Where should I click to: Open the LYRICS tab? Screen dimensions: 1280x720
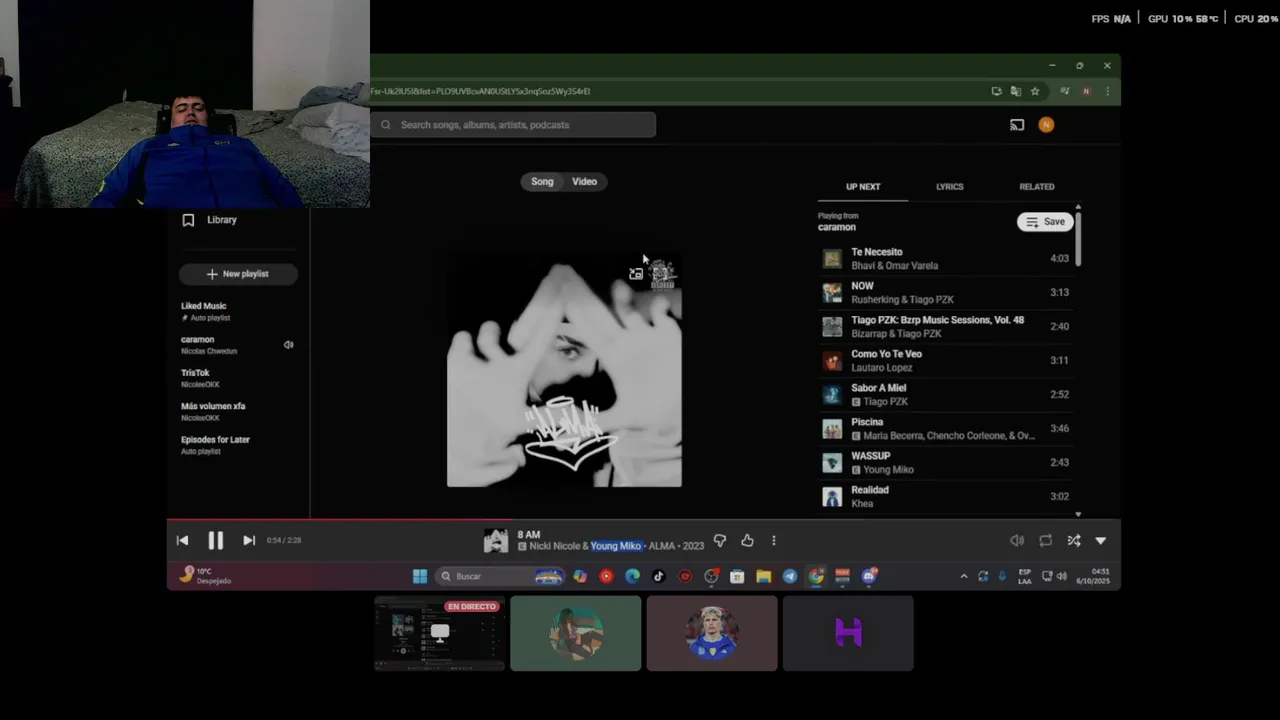pos(950,187)
